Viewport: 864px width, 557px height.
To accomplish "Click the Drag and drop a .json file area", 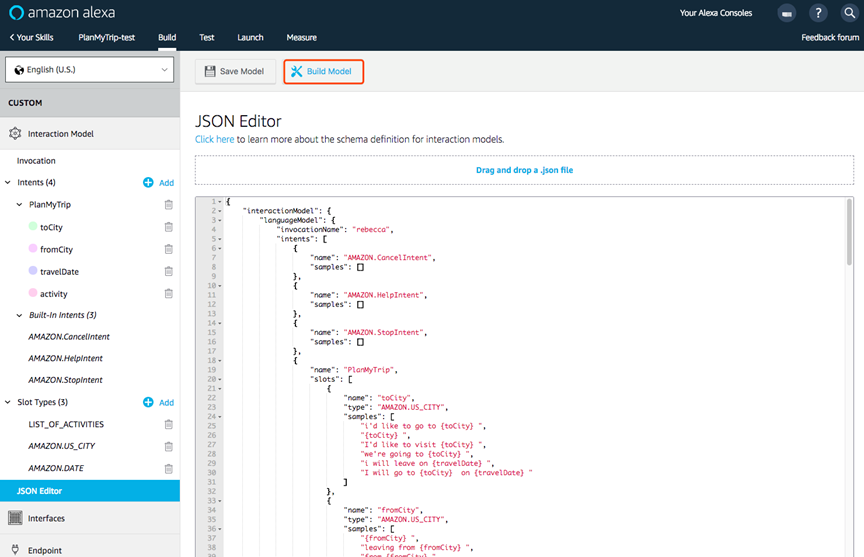I will [x=524, y=170].
